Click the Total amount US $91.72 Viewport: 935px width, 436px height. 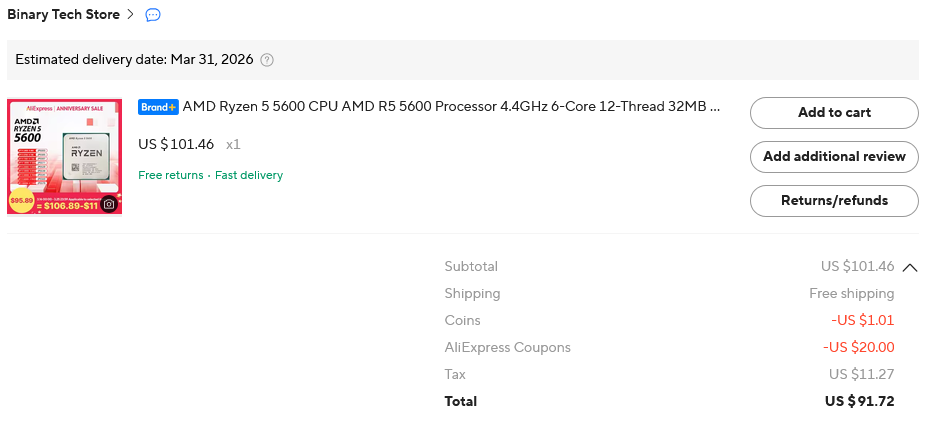pyautogui.click(x=860, y=401)
